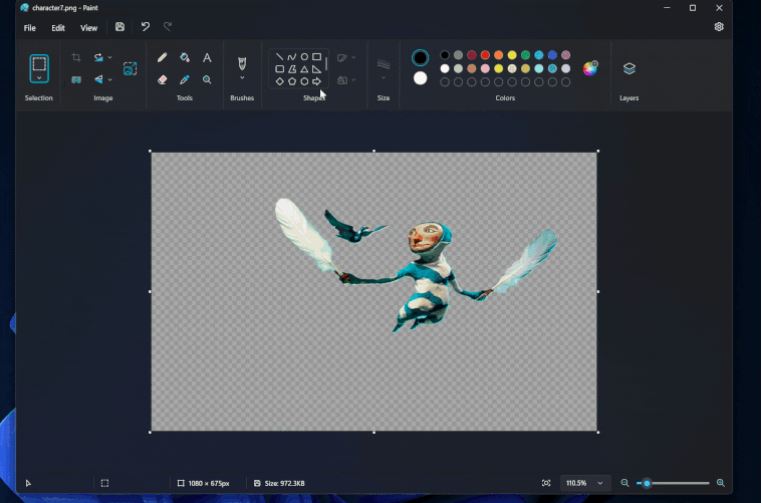Pick the green palette color
Image resolution: width=762 pixels, height=503 pixels.
[525, 55]
